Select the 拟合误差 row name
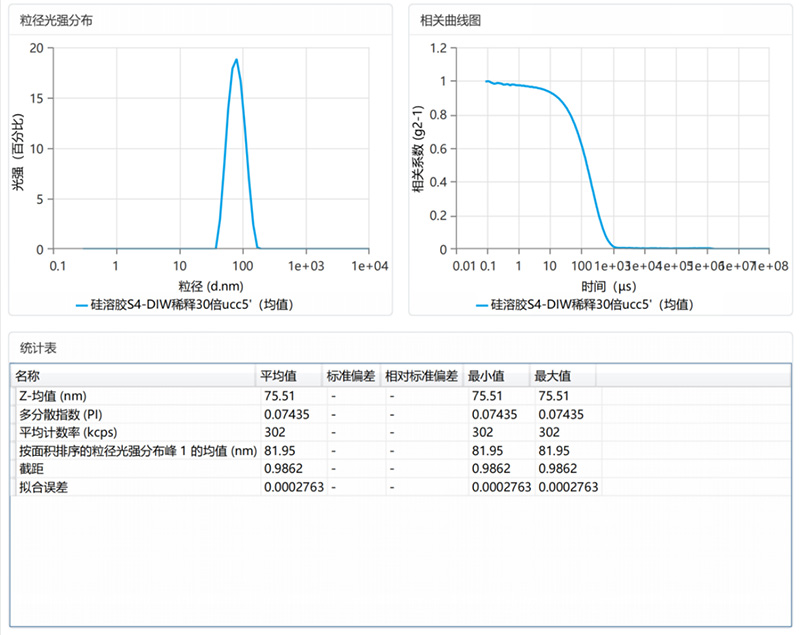The image size is (800, 635). [42, 486]
